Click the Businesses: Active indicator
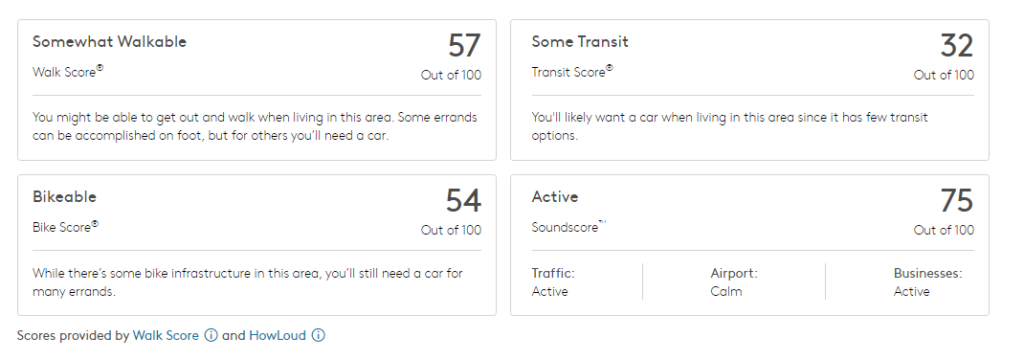This screenshot has width=1024, height=360. tap(928, 282)
